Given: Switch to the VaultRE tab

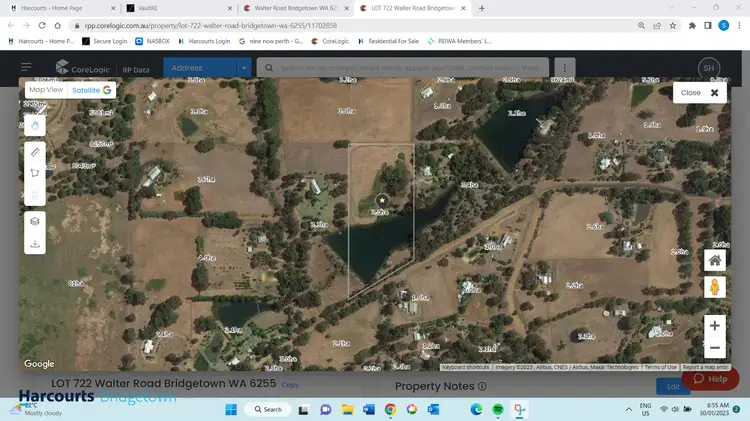Looking at the screenshot, I should 178,8.
